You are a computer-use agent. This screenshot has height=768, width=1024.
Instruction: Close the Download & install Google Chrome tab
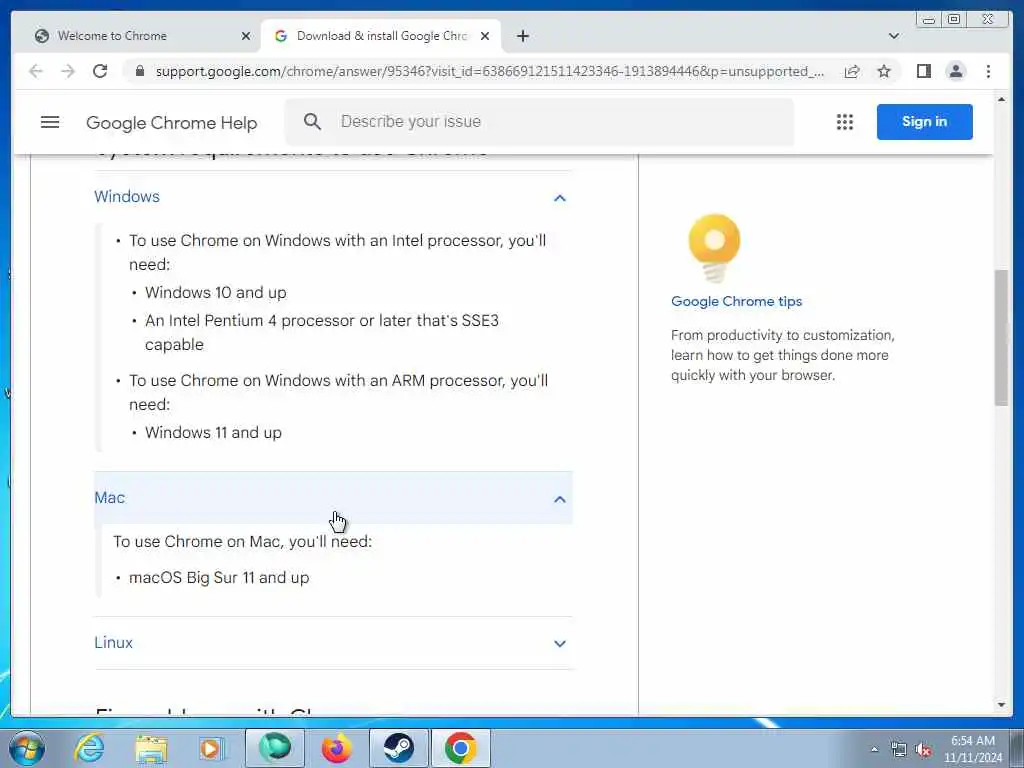(x=485, y=36)
